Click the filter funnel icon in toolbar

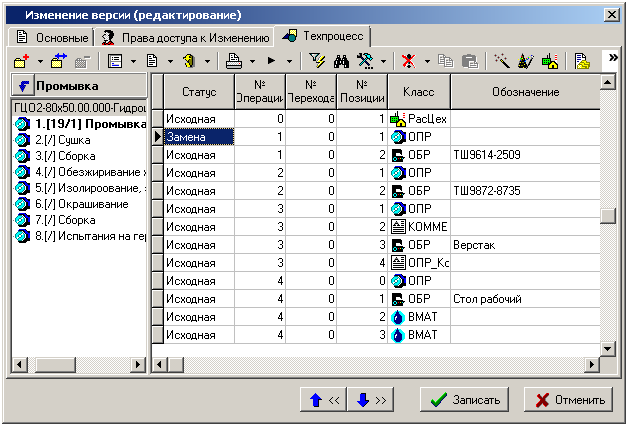click(317, 61)
